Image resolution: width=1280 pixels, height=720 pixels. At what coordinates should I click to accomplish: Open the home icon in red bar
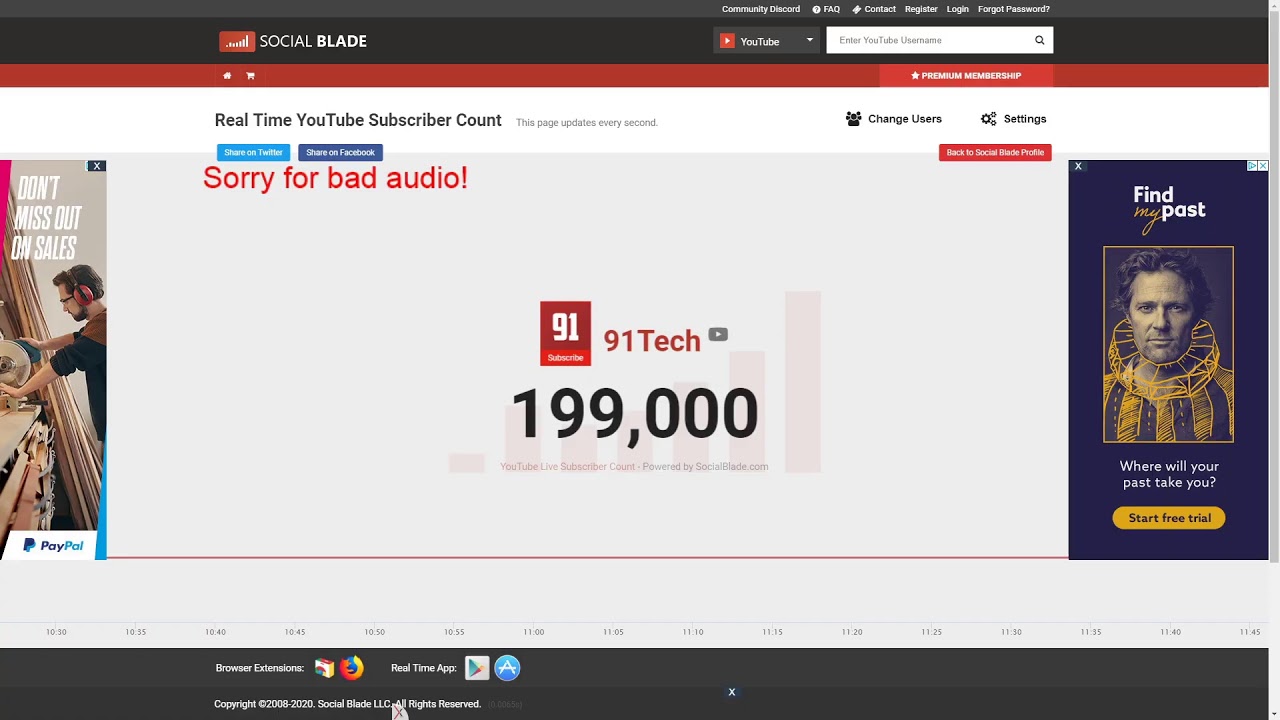(x=227, y=76)
